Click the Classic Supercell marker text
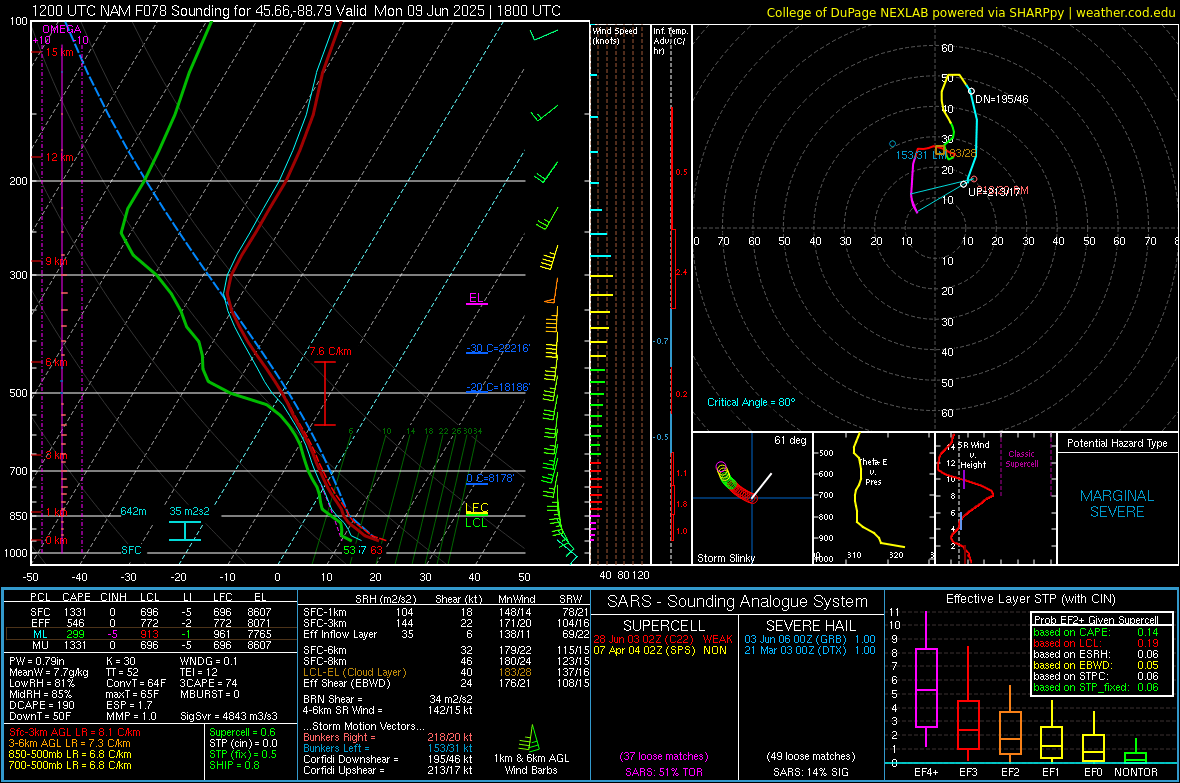This screenshot has height=783, width=1180. click(x=1021, y=459)
